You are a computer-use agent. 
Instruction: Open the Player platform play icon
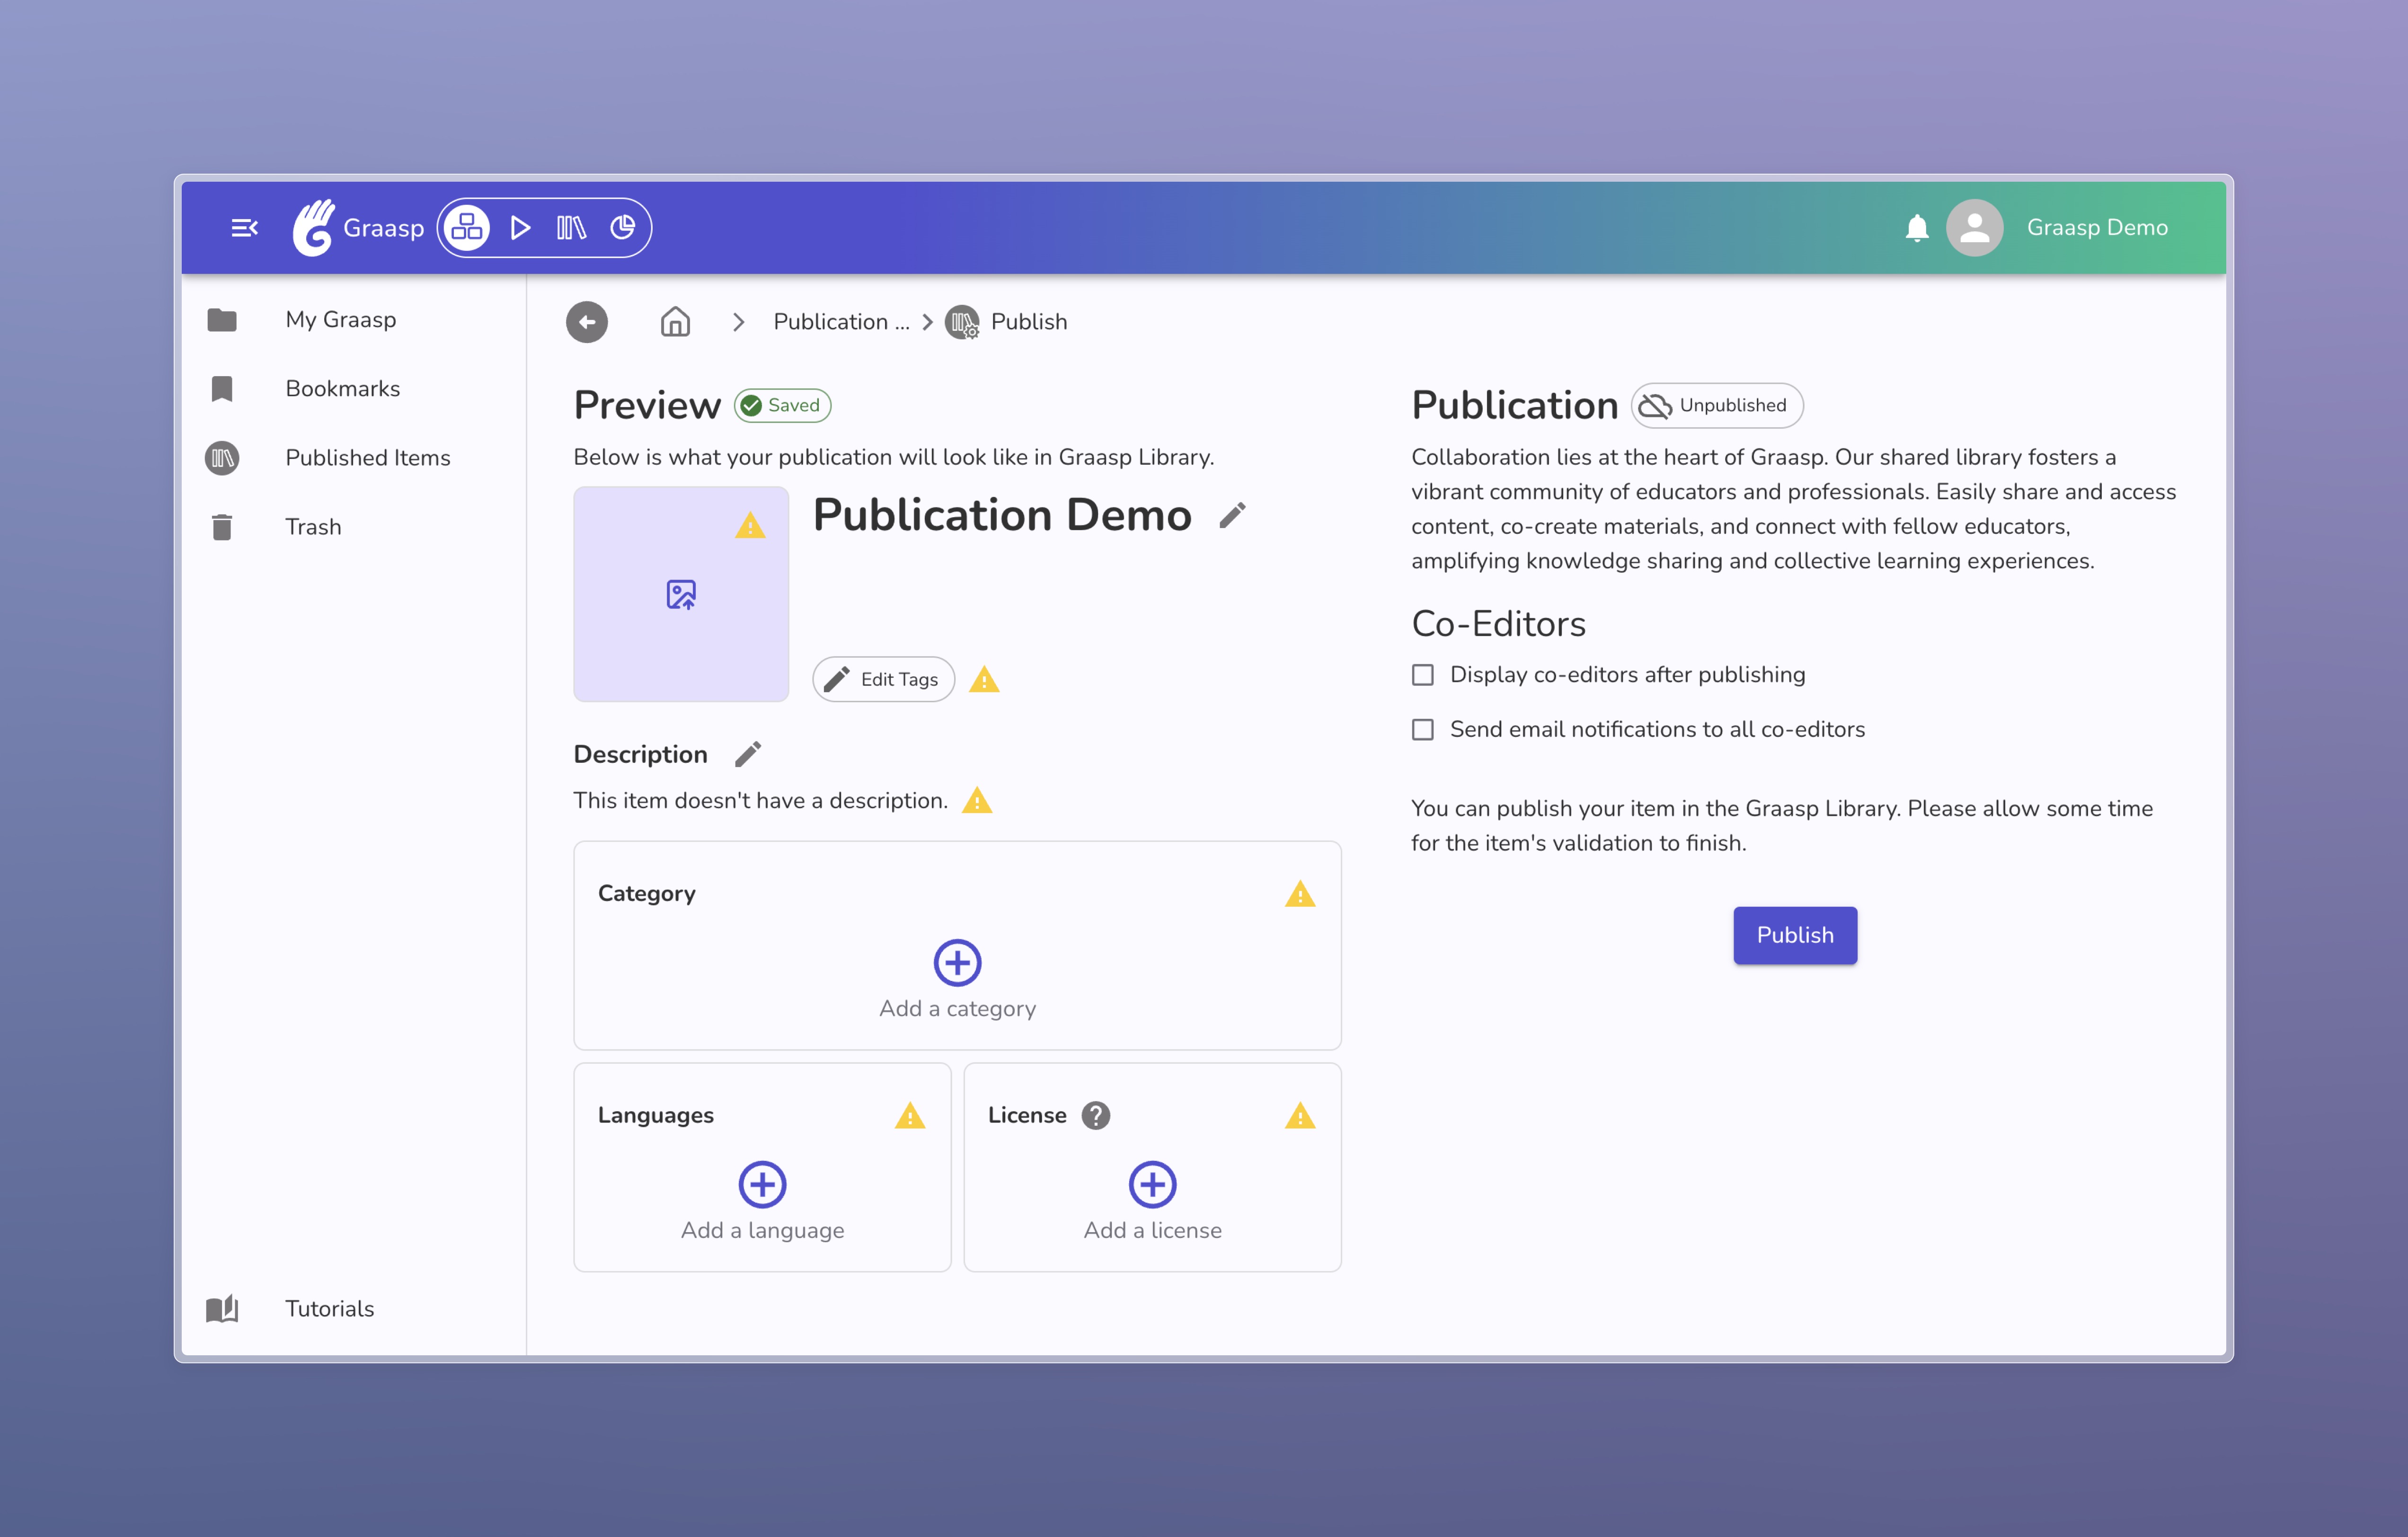click(x=520, y=228)
